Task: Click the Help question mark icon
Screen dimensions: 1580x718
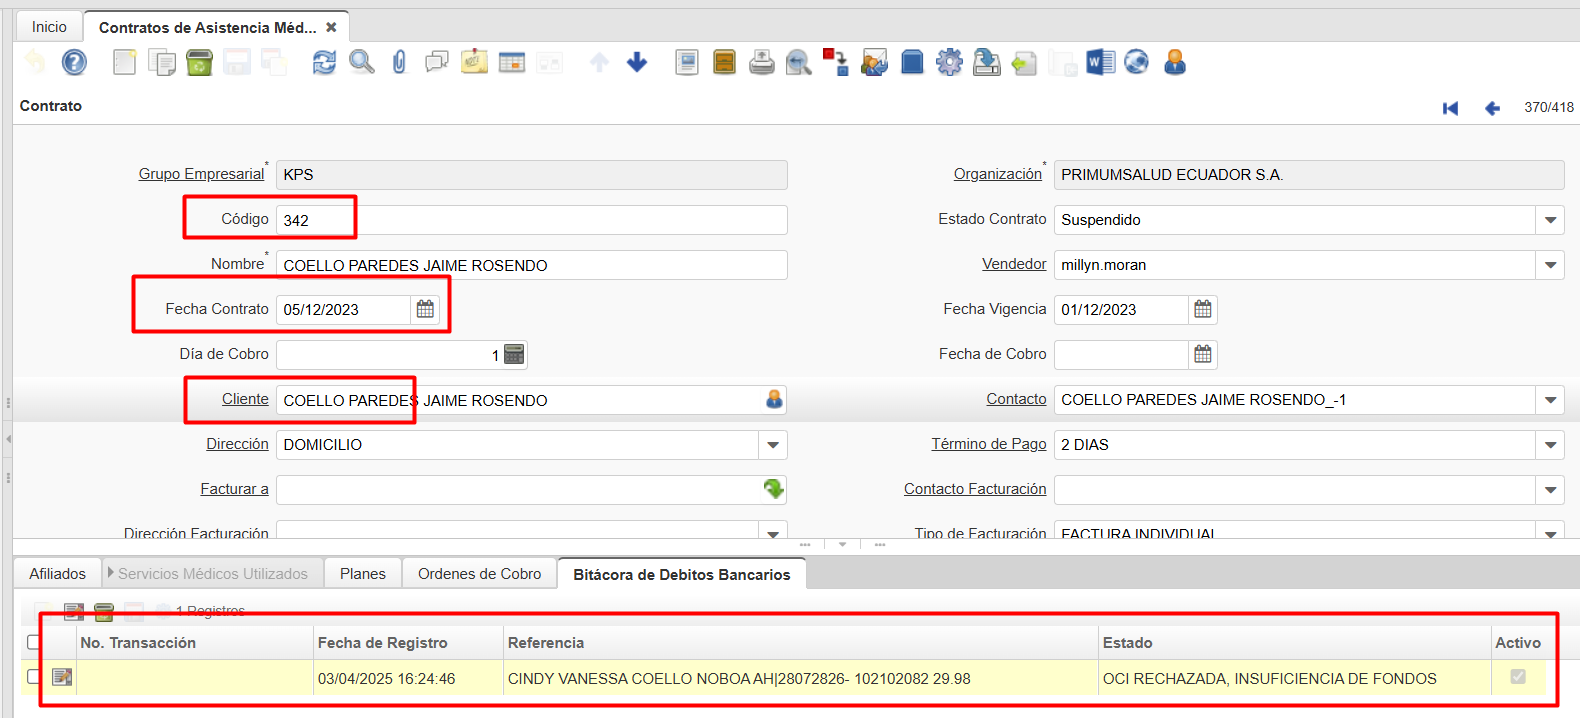Action: (x=74, y=63)
